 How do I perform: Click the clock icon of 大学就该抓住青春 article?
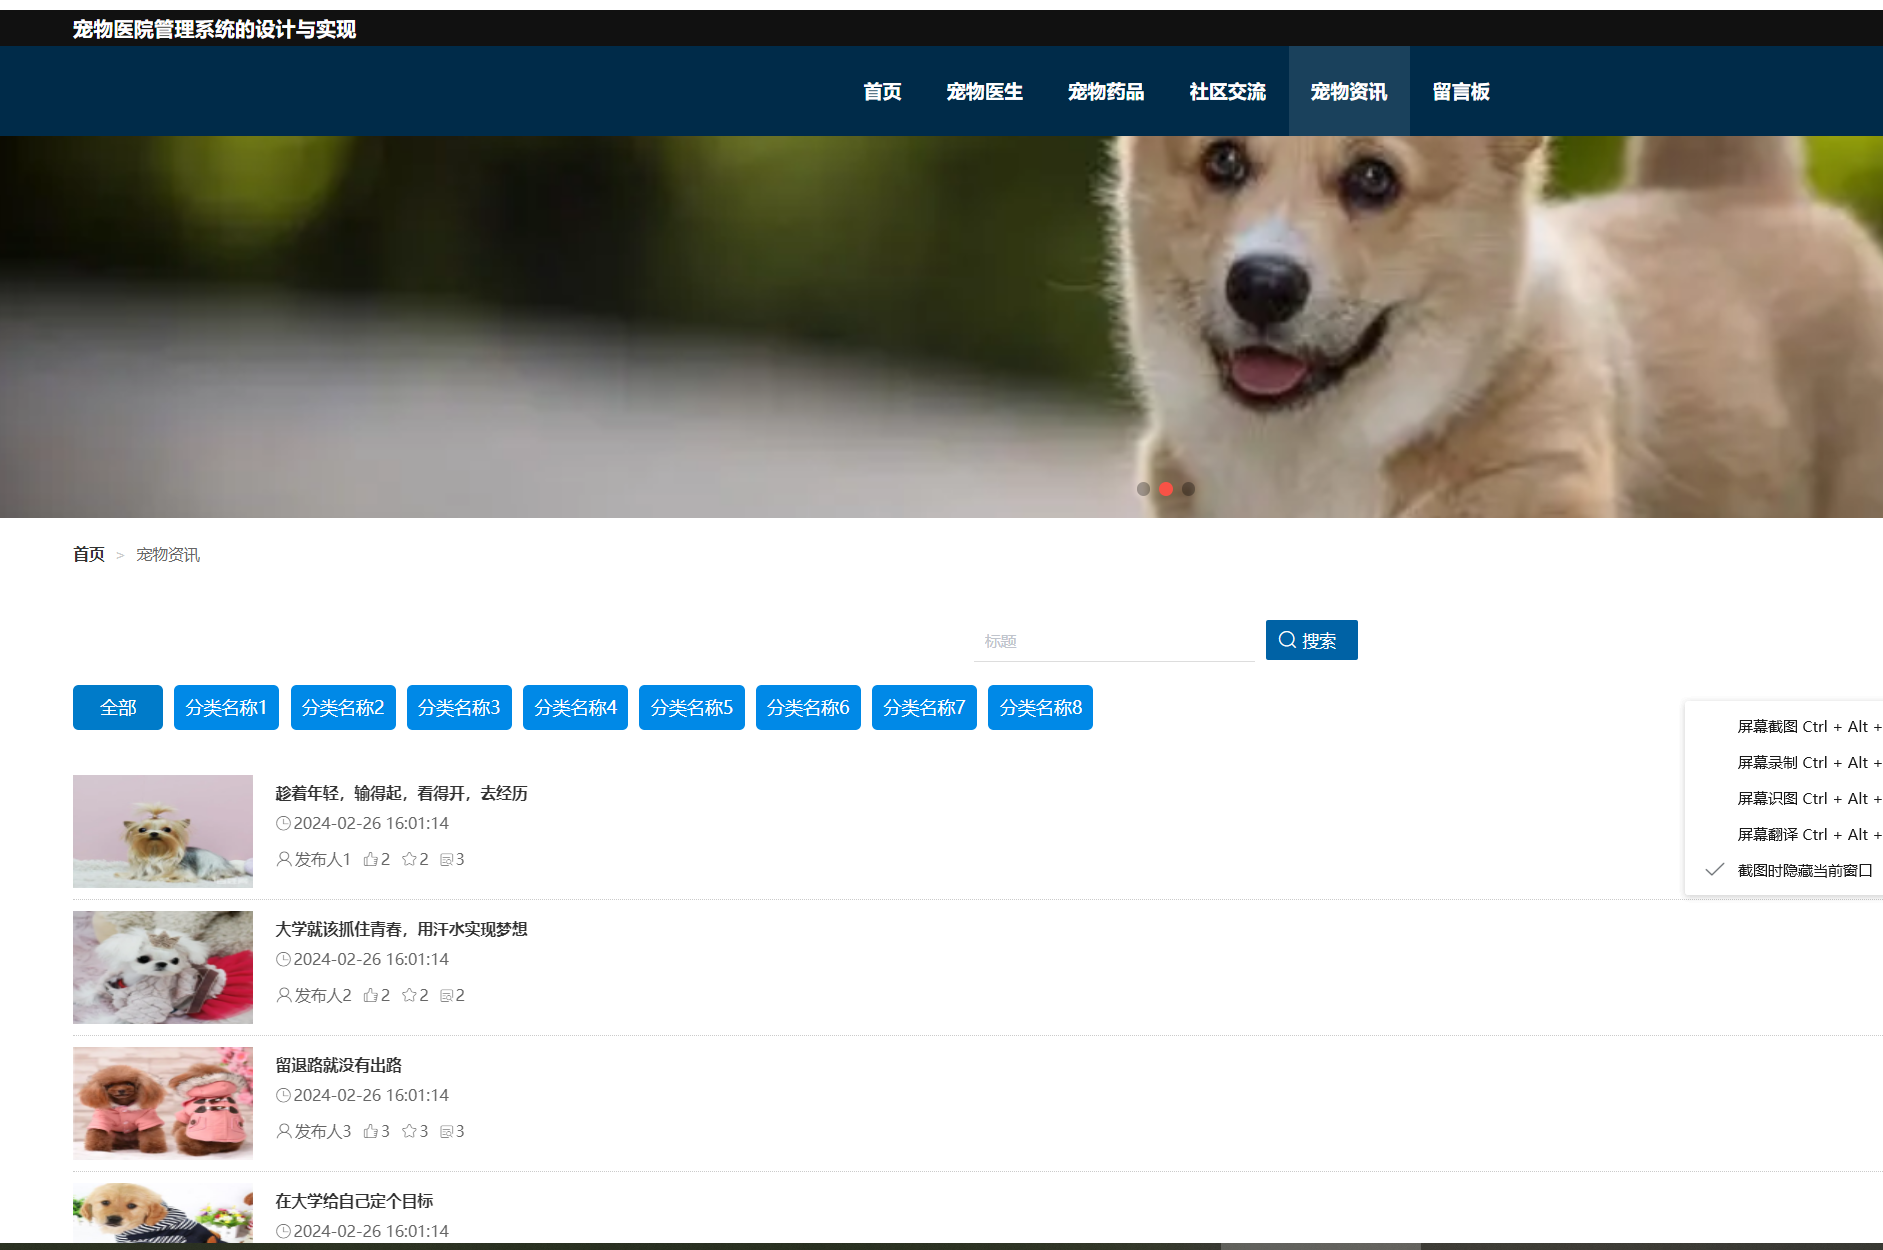point(283,959)
